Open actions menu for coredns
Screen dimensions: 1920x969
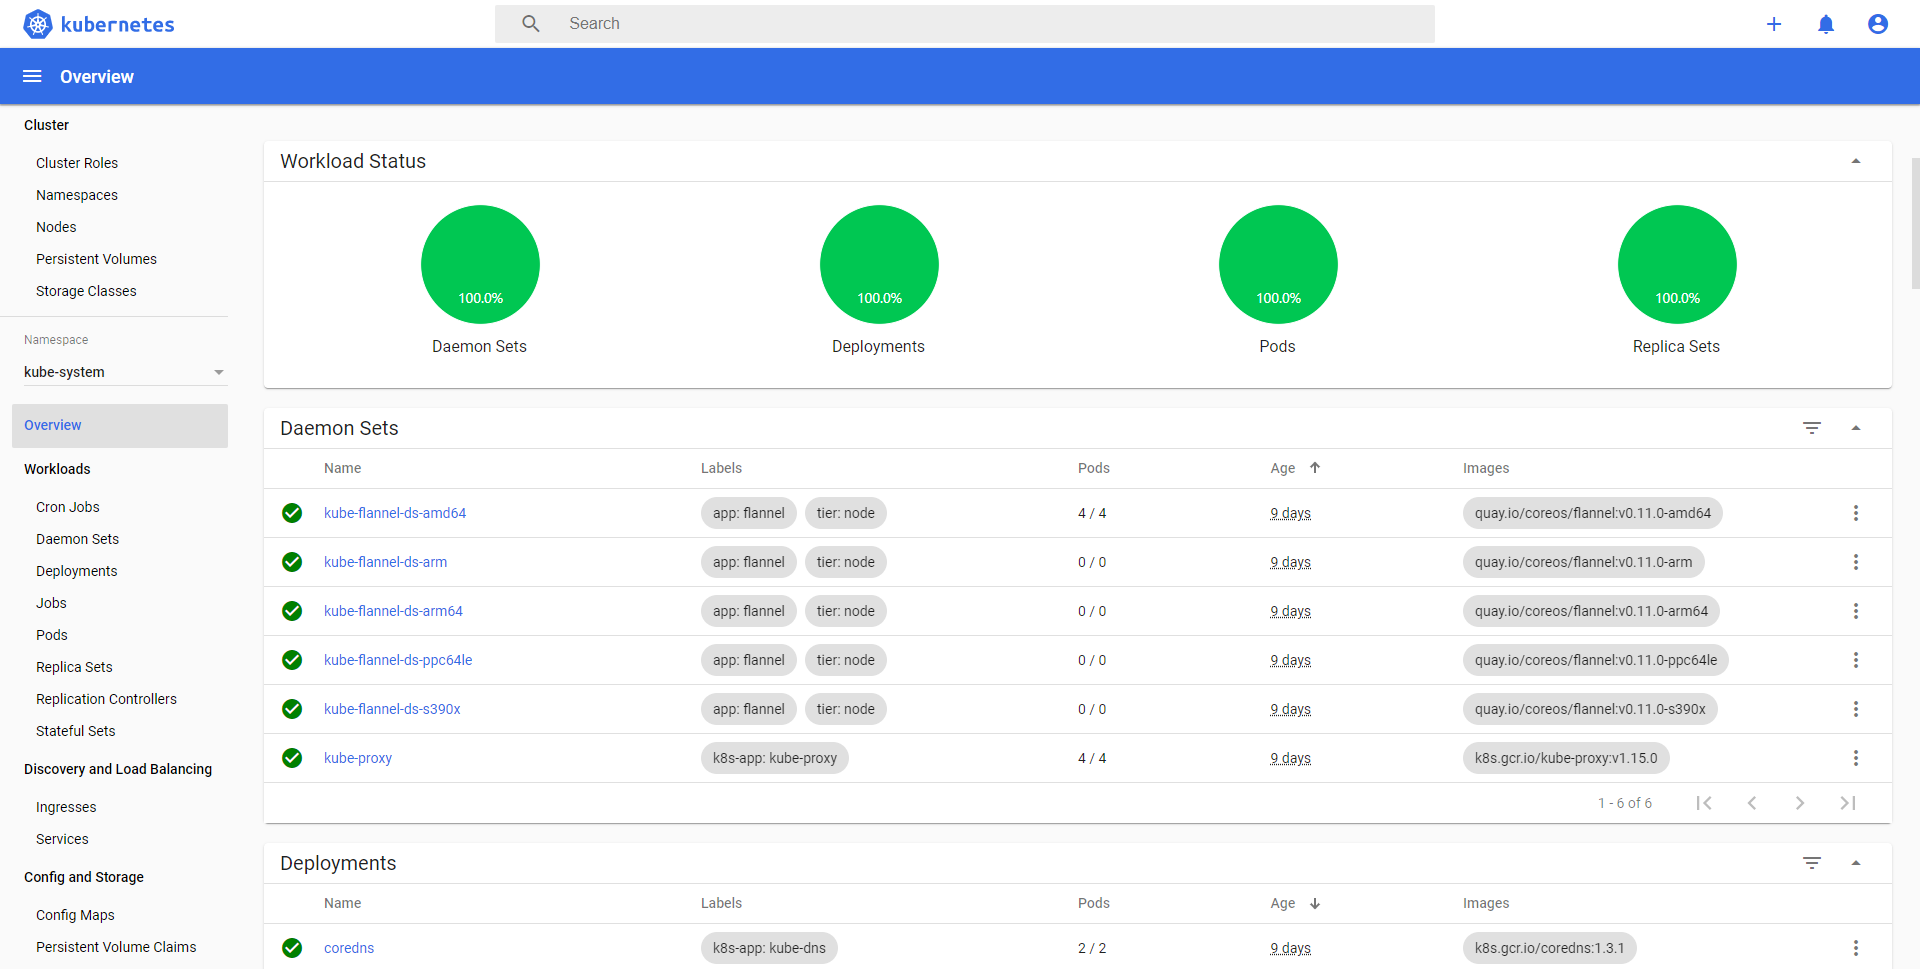(x=1856, y=948)
